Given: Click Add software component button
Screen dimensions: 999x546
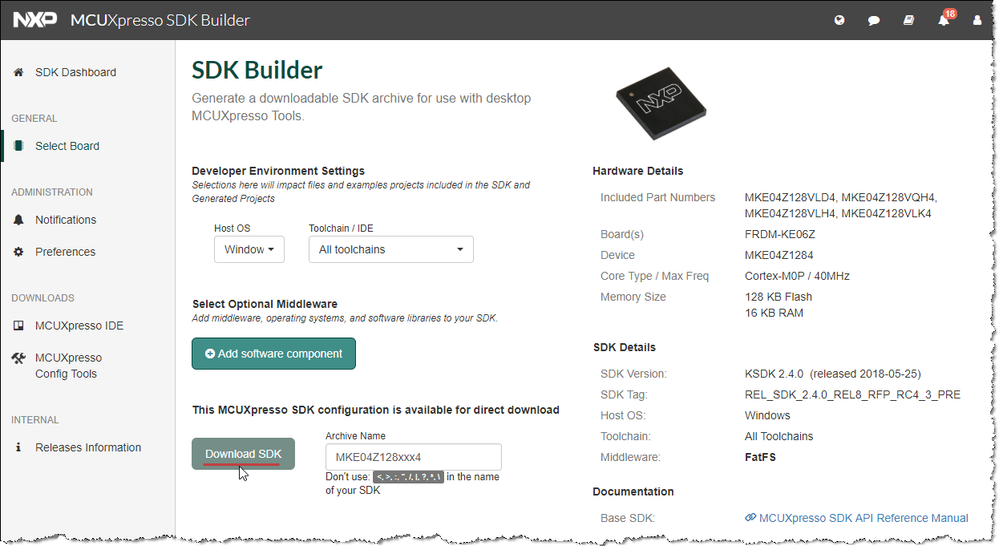Looking at the screenshot, I should click(273, 354).
